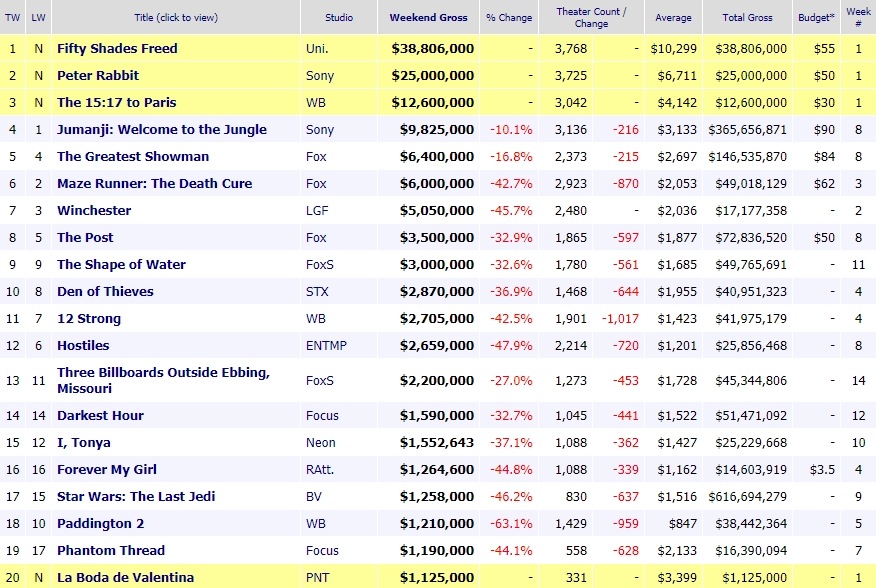
Task: Select the $10,299 average value
Action: [674, 49]
